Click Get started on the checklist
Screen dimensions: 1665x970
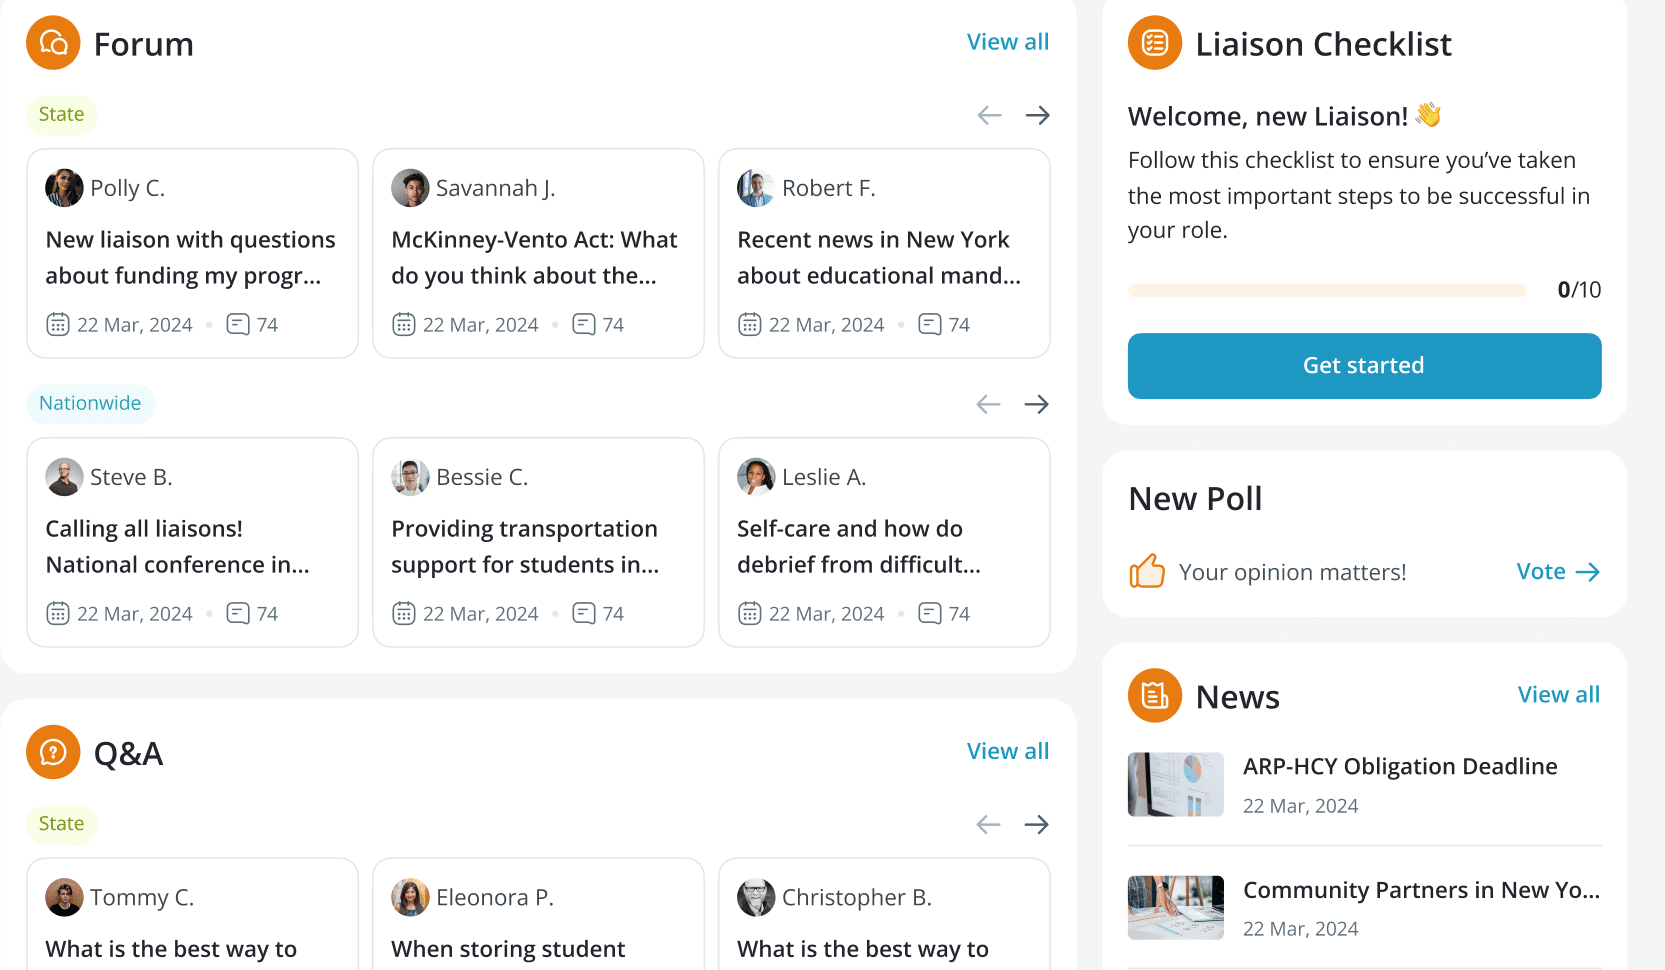tap(1363, 365)
